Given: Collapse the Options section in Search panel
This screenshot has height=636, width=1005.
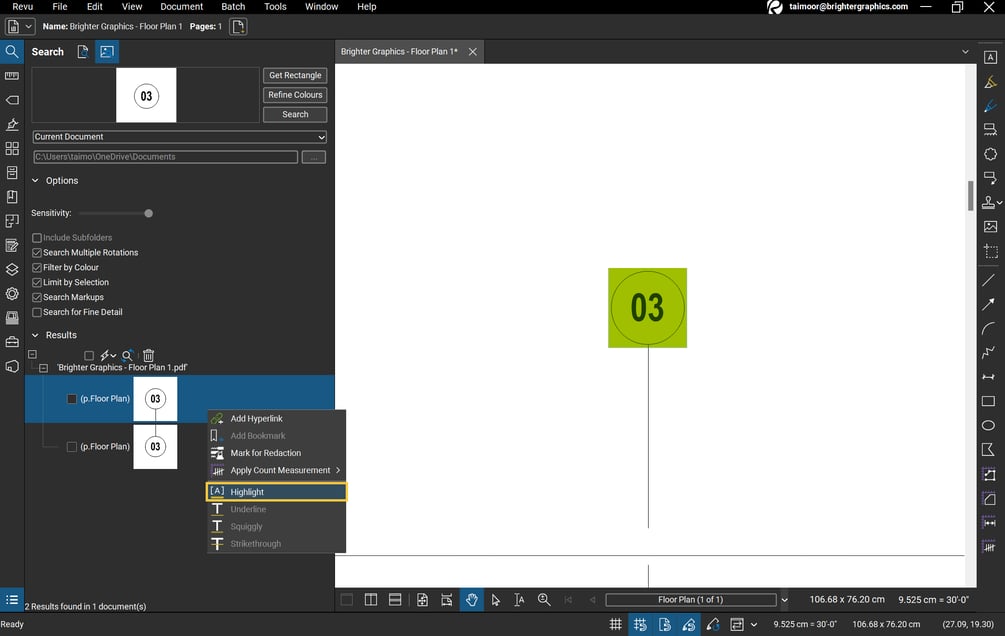Looking at the screenshot, I should 36,180.
